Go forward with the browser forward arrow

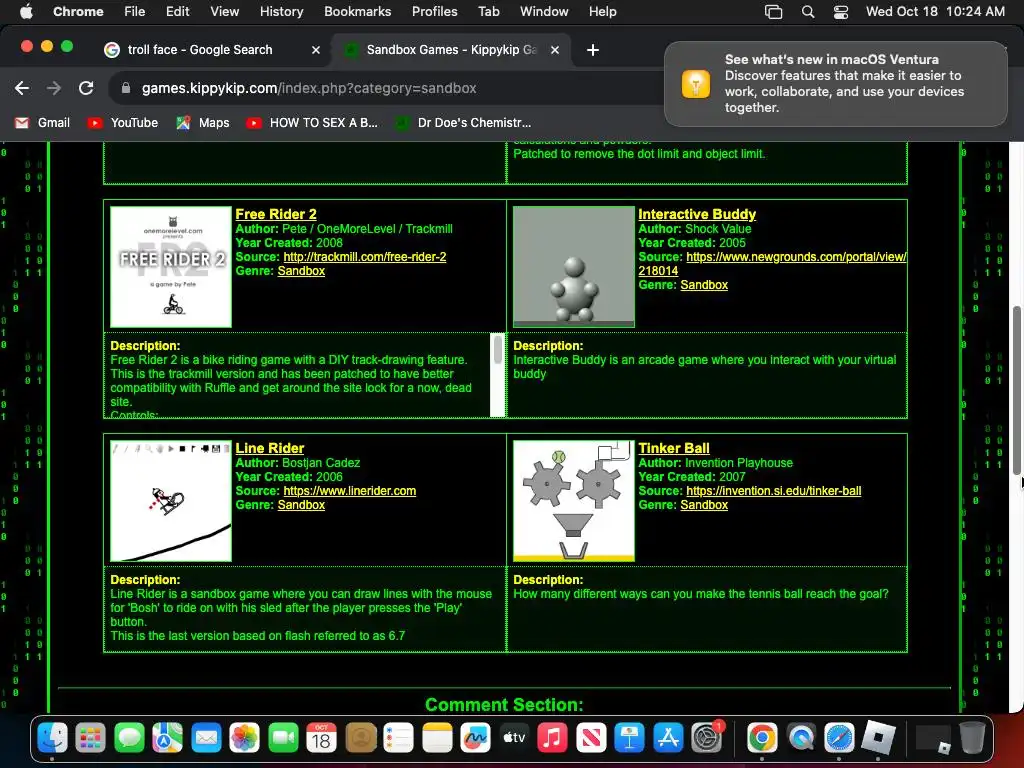pyautogui.click(x=54, y=88)
